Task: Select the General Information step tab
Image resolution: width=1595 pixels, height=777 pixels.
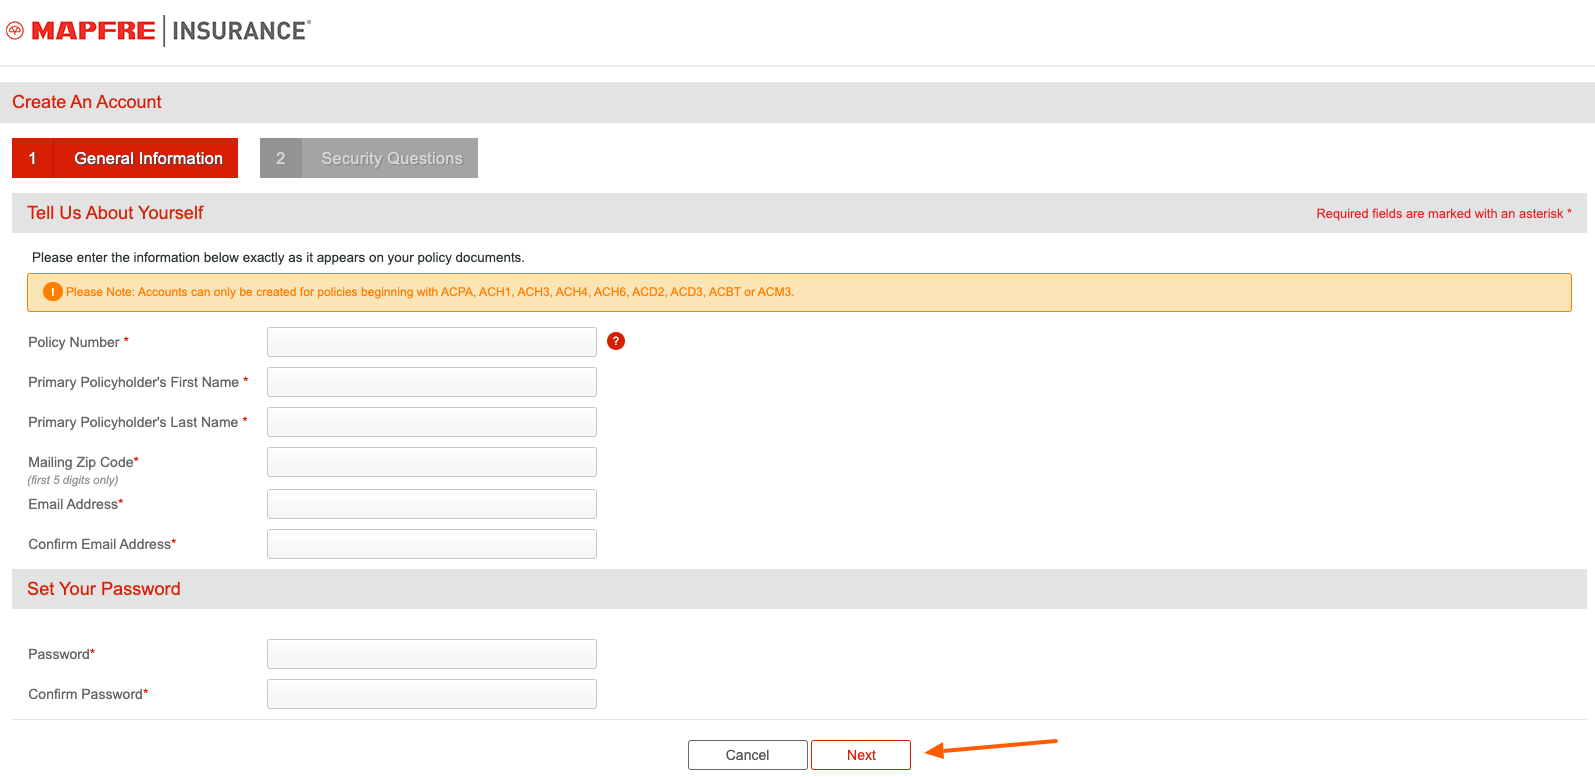Action: (125, 158)
